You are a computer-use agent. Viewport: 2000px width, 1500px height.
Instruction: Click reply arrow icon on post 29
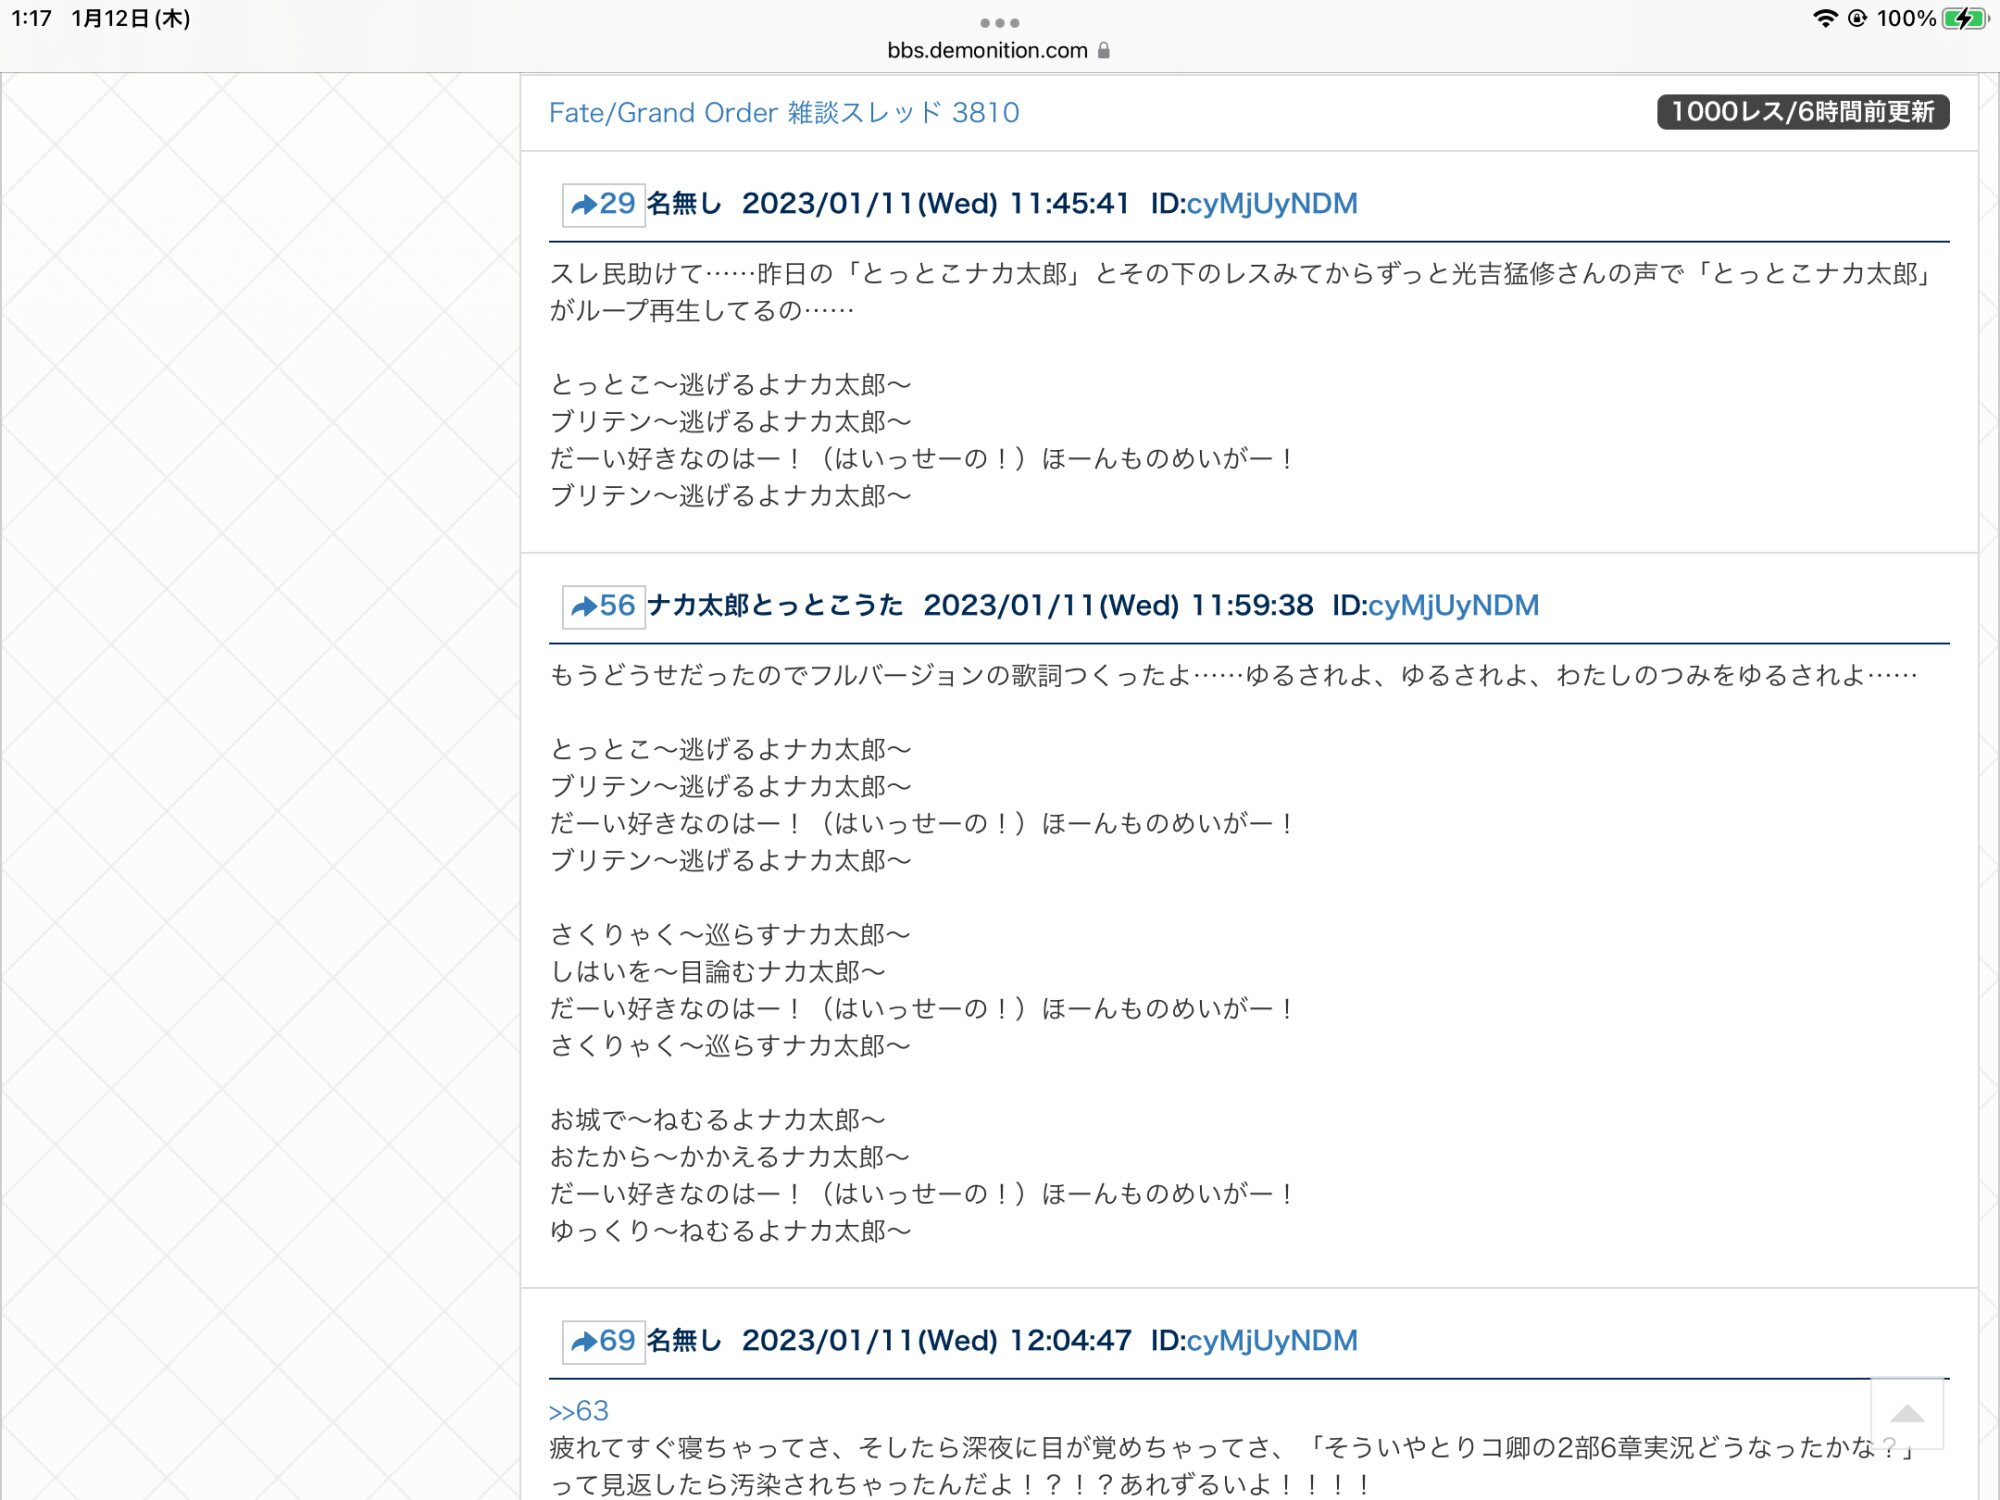[x=583, y=205]
